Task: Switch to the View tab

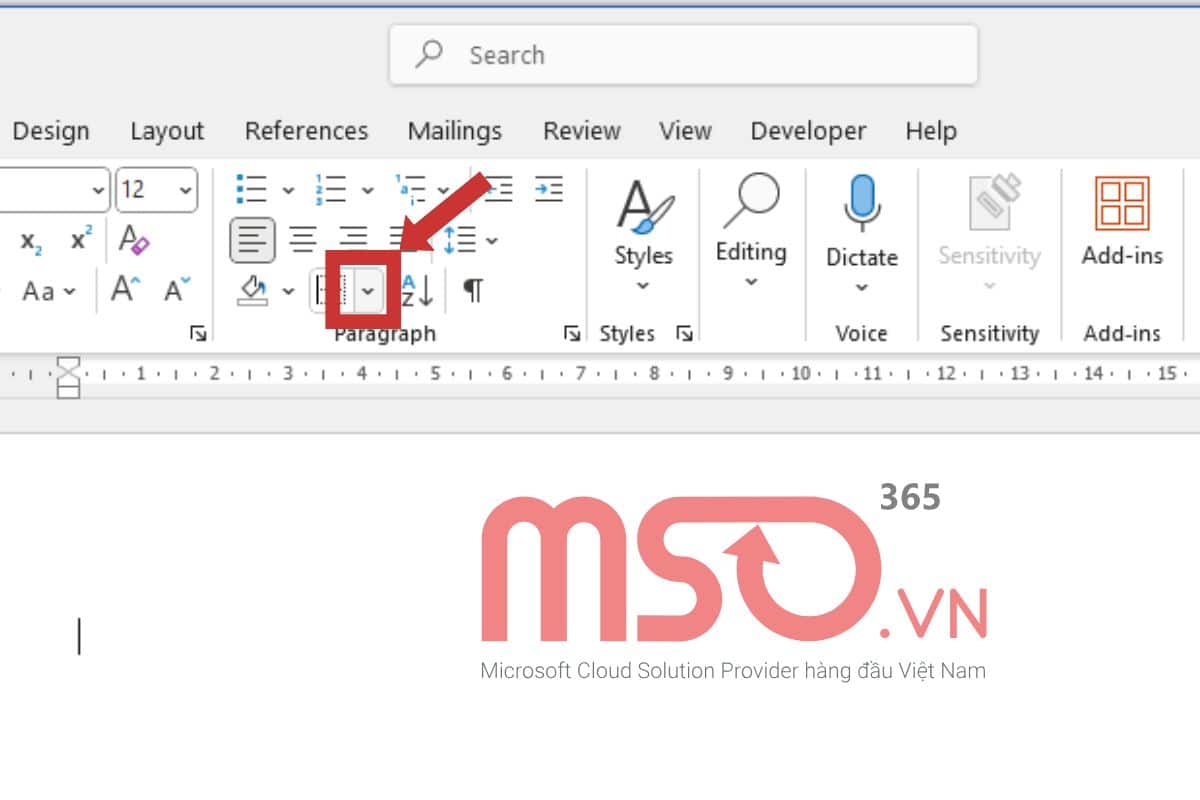Action: pyautogui.click(x=685, y=131)
